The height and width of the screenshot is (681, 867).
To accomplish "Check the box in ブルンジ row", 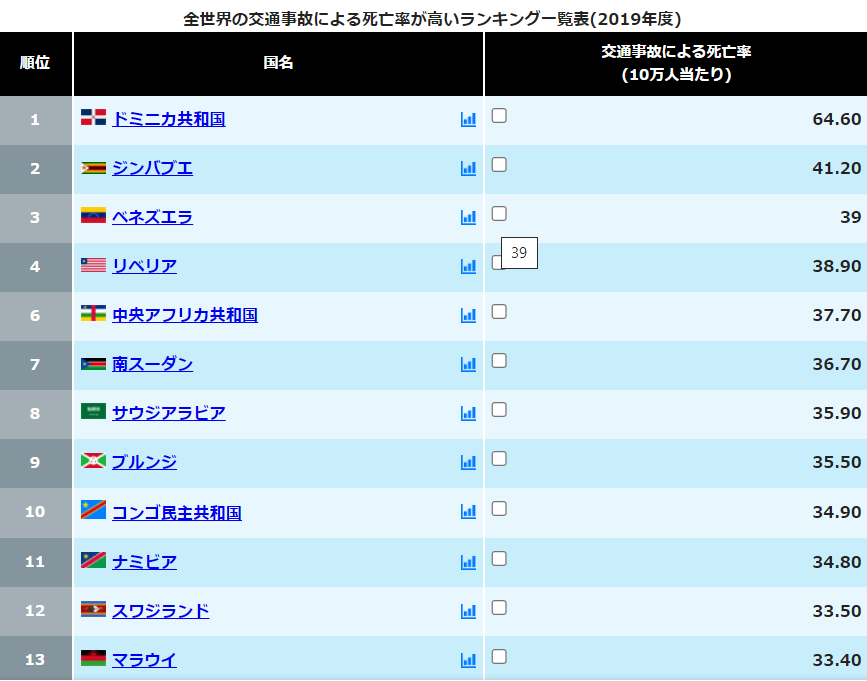I will coord(499,458).
